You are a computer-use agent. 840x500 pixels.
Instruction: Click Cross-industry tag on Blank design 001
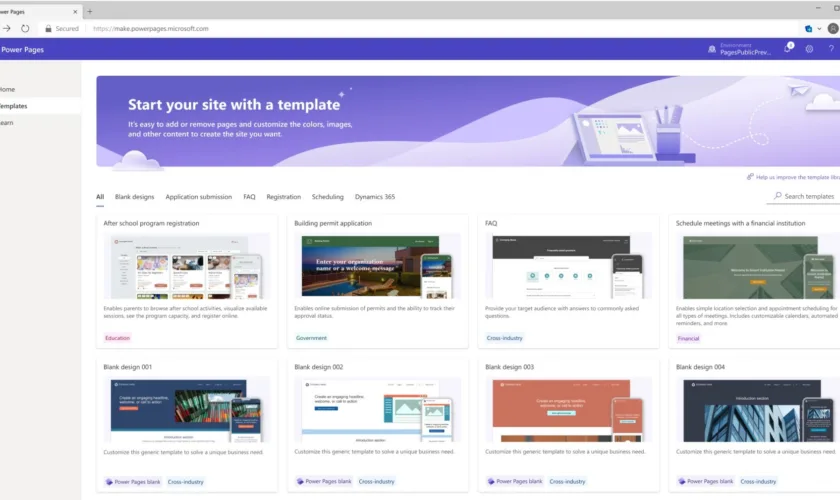(186, 482)
